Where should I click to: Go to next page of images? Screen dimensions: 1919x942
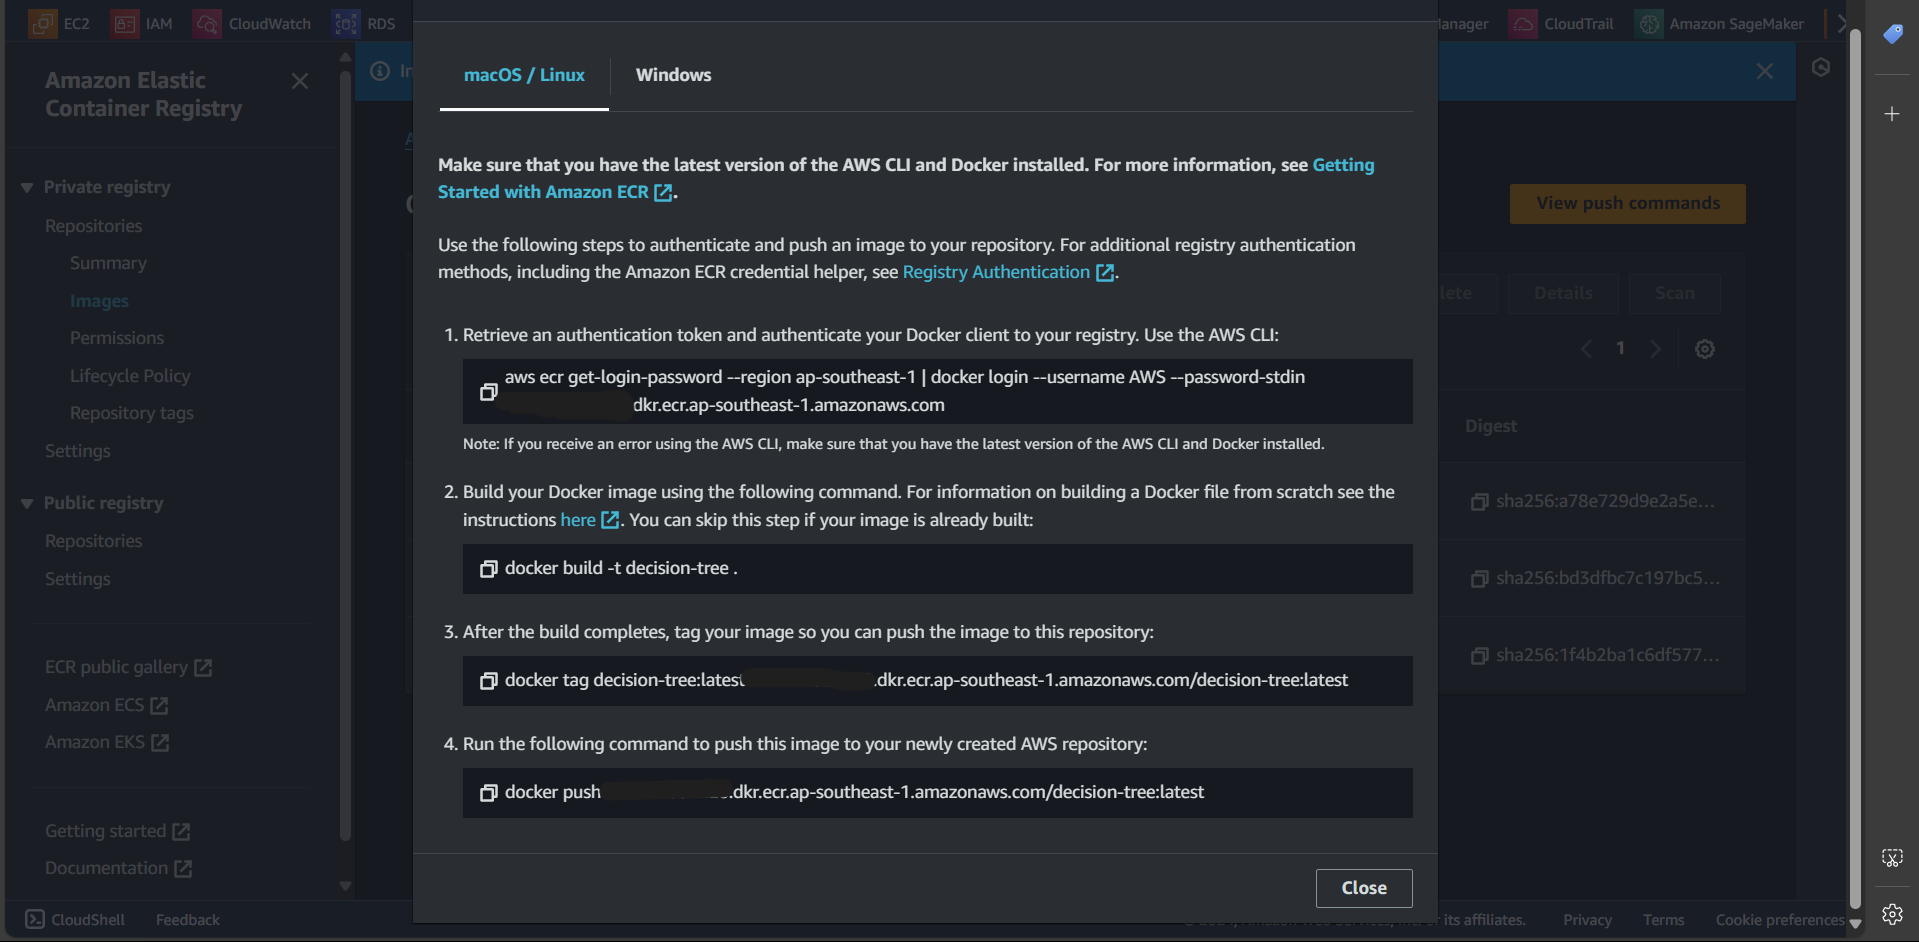click(x=1655, y=349)
